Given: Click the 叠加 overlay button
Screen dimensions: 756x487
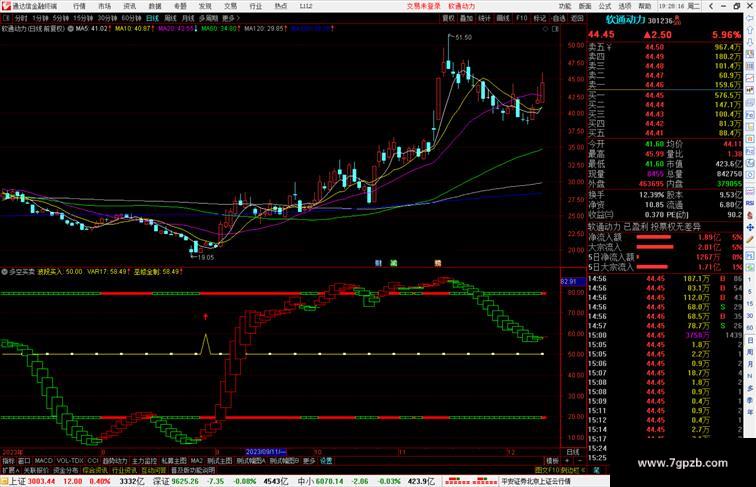Looking at the screenshot, I should [466, 18].
